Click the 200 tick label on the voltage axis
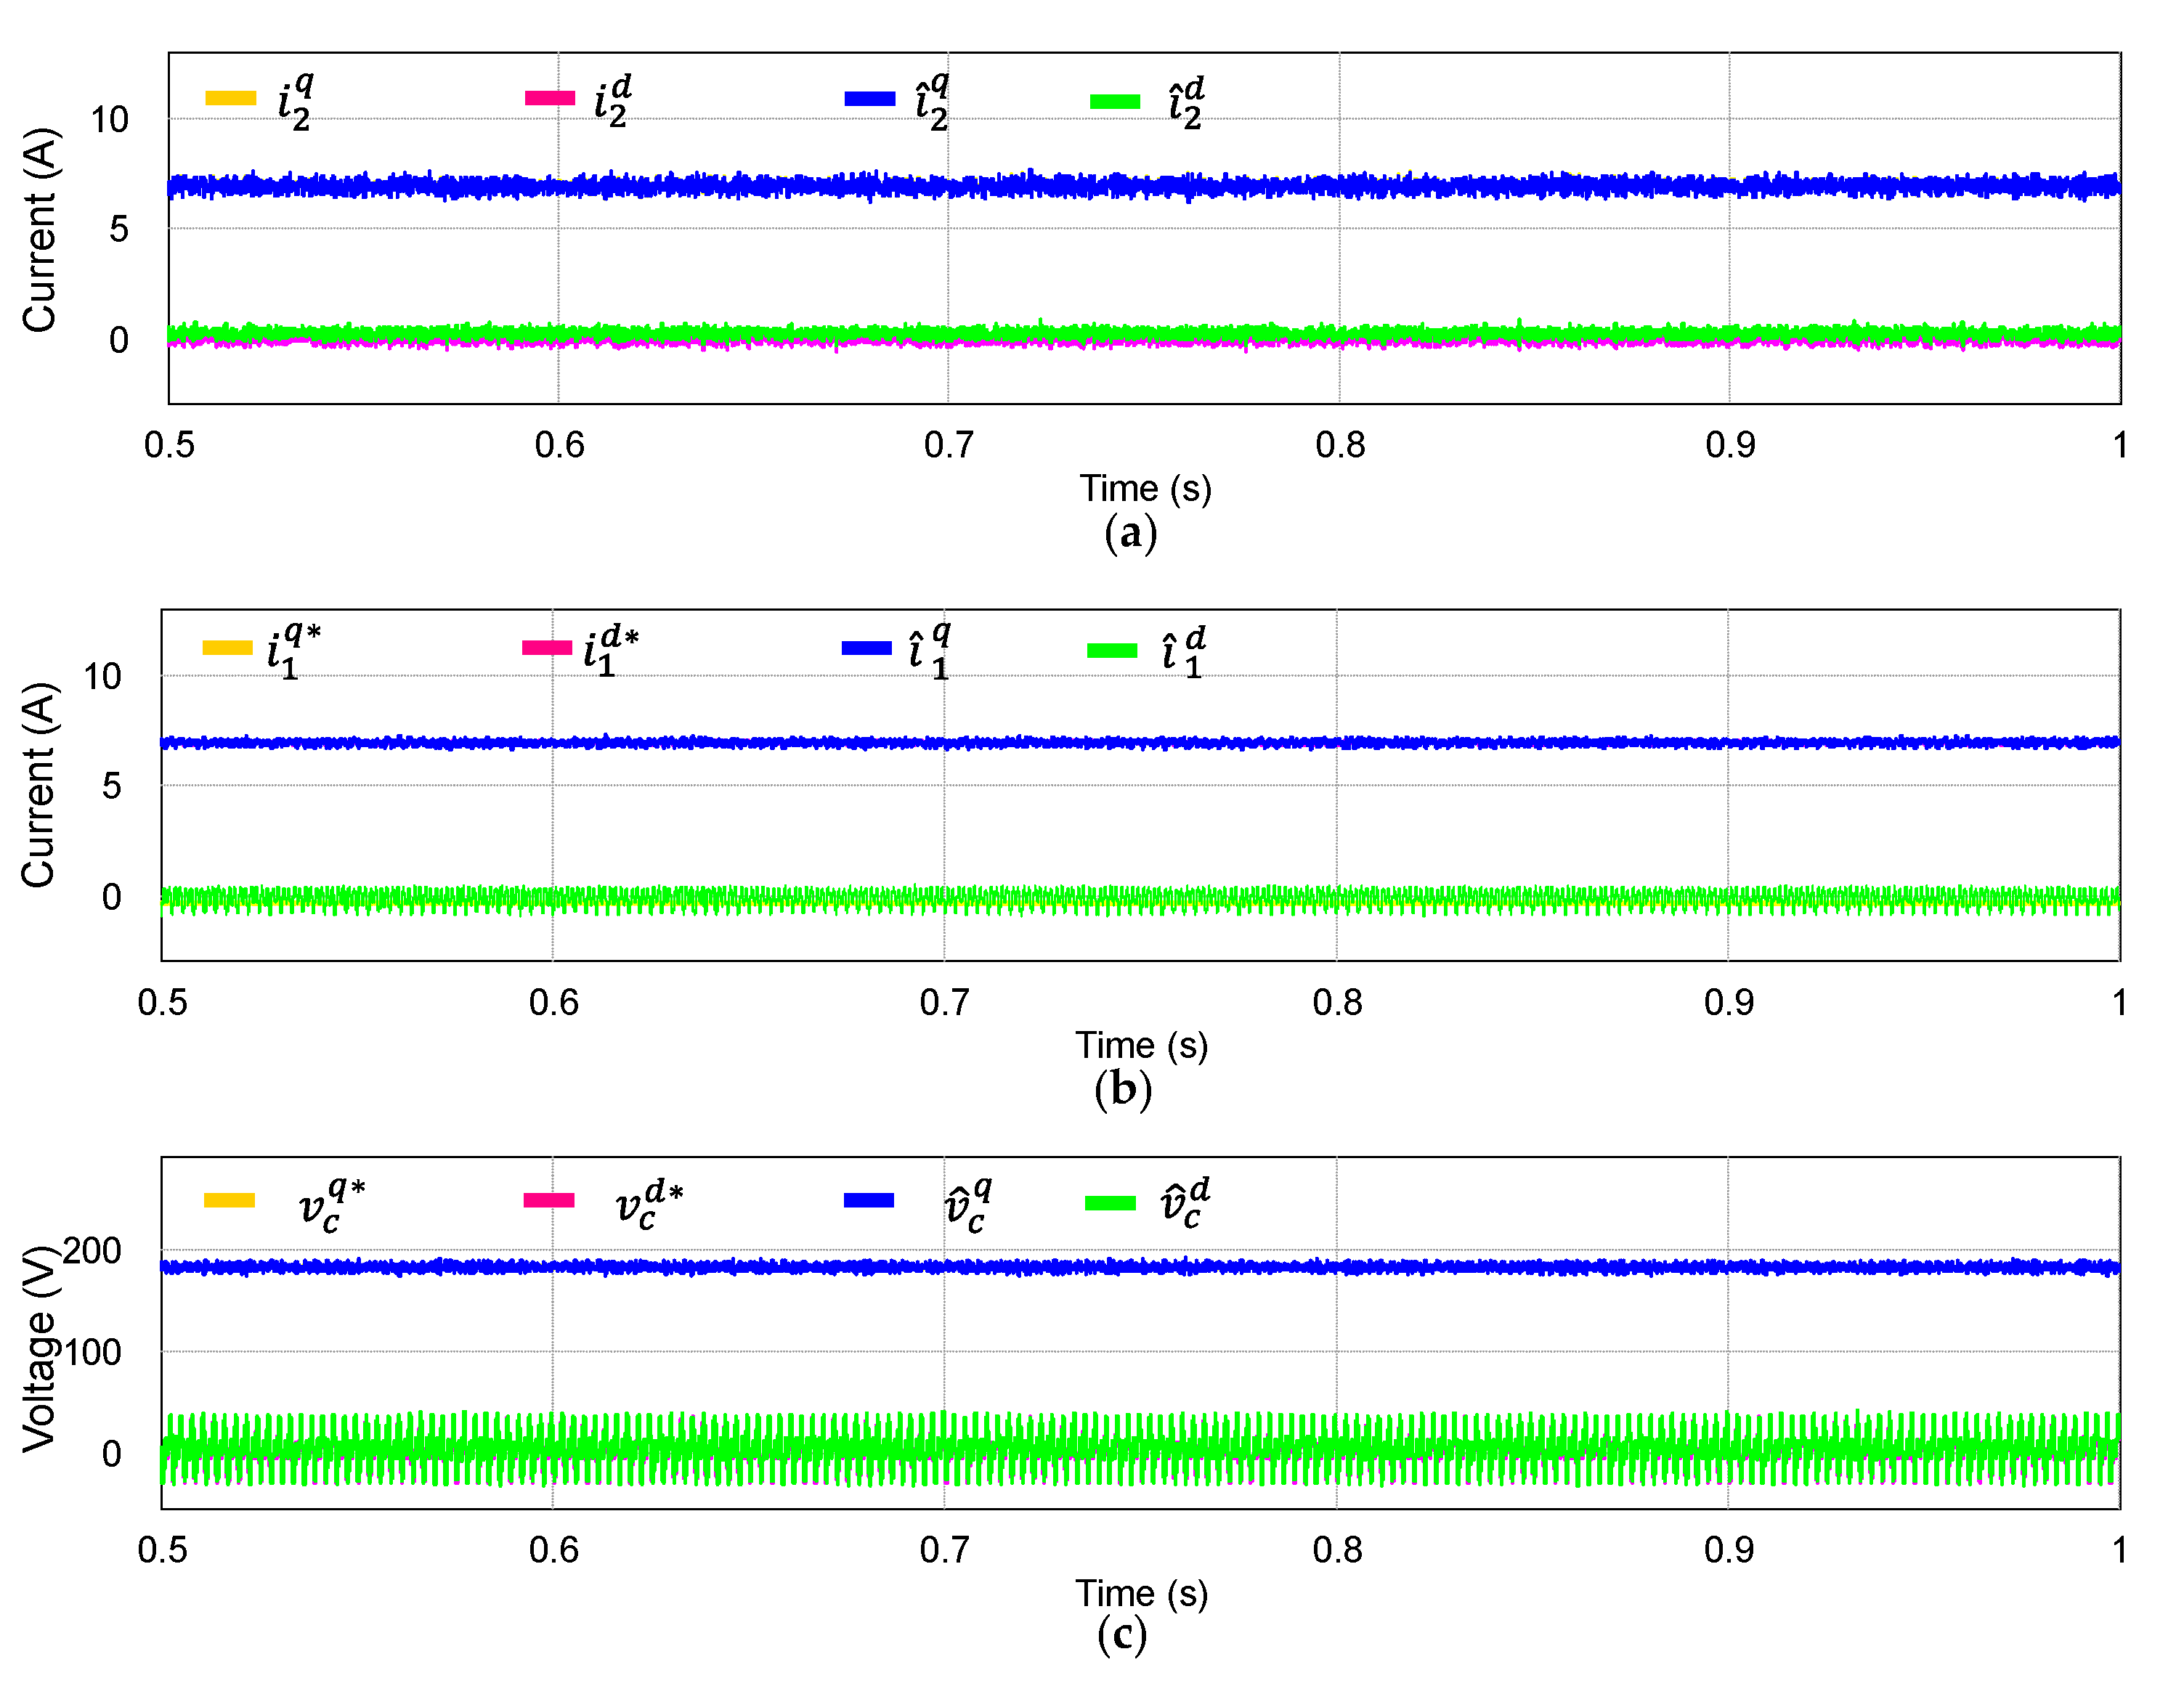Viewport: 2184px width, 1686px height. tap(92, 1251)
